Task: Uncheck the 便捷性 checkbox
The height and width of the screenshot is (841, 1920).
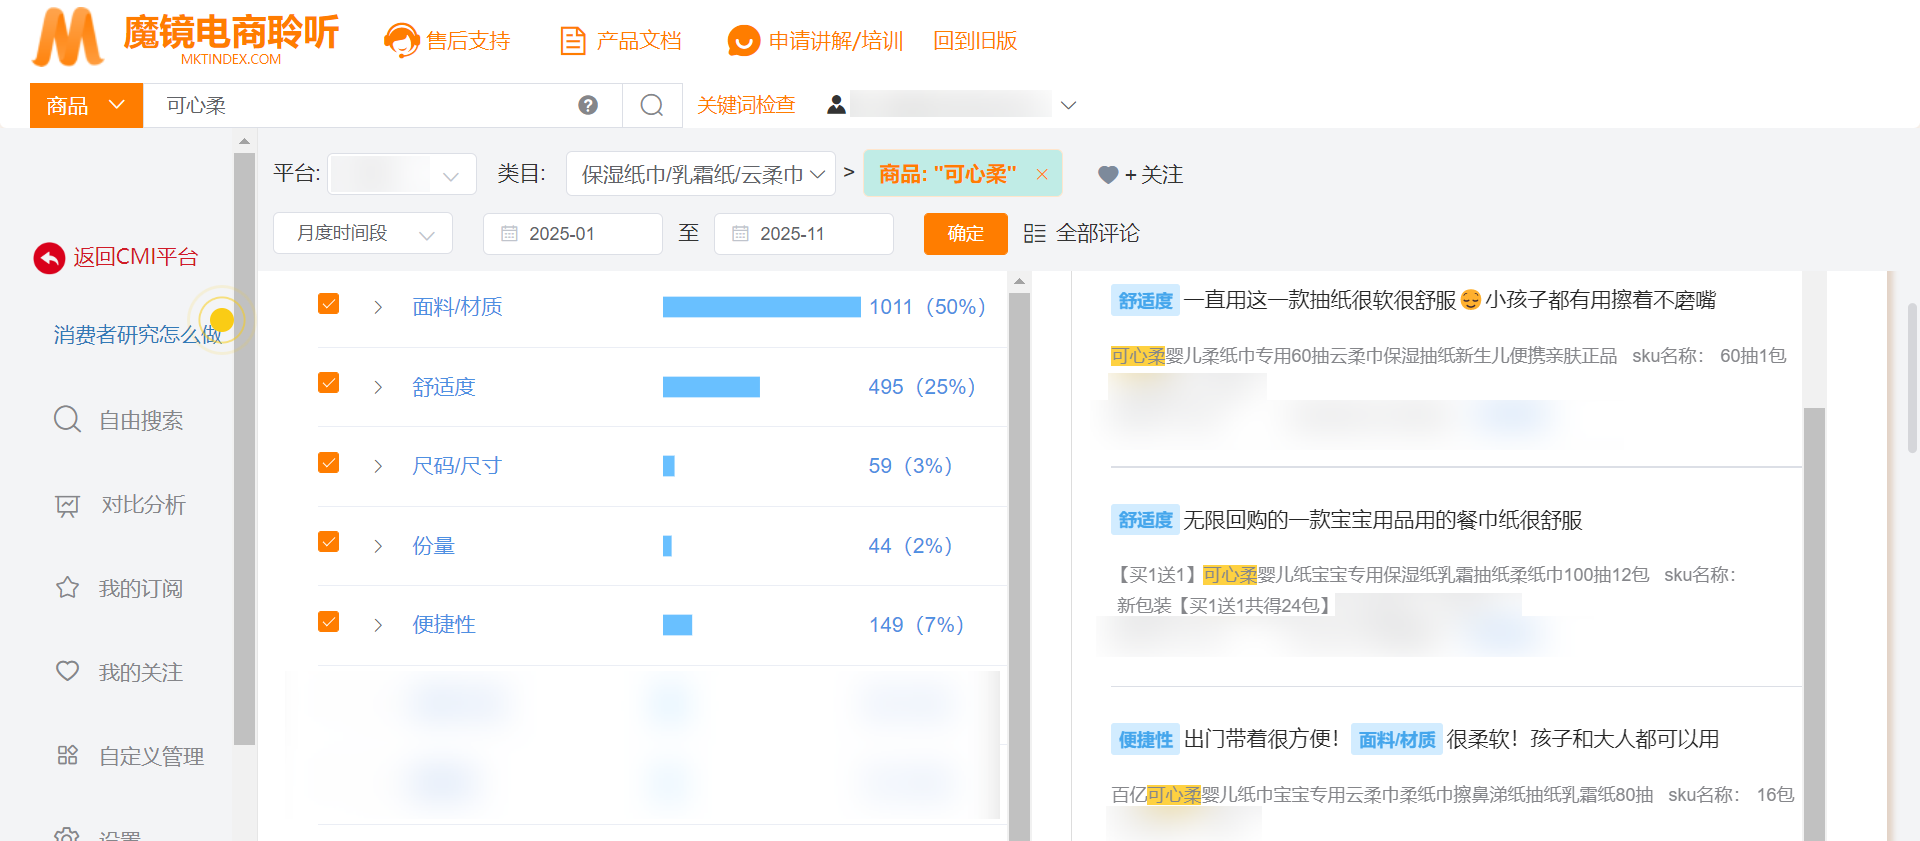Action: click(x=328, y=622)
